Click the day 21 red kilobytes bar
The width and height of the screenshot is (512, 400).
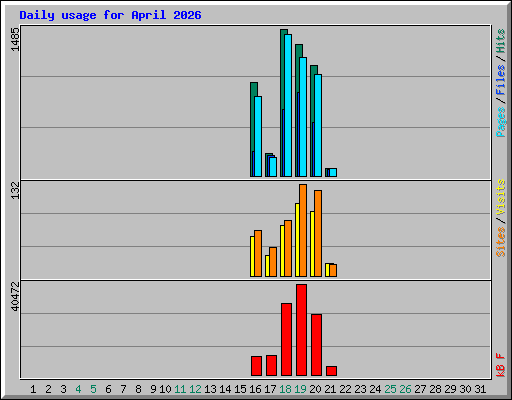[x=331, y=371]
